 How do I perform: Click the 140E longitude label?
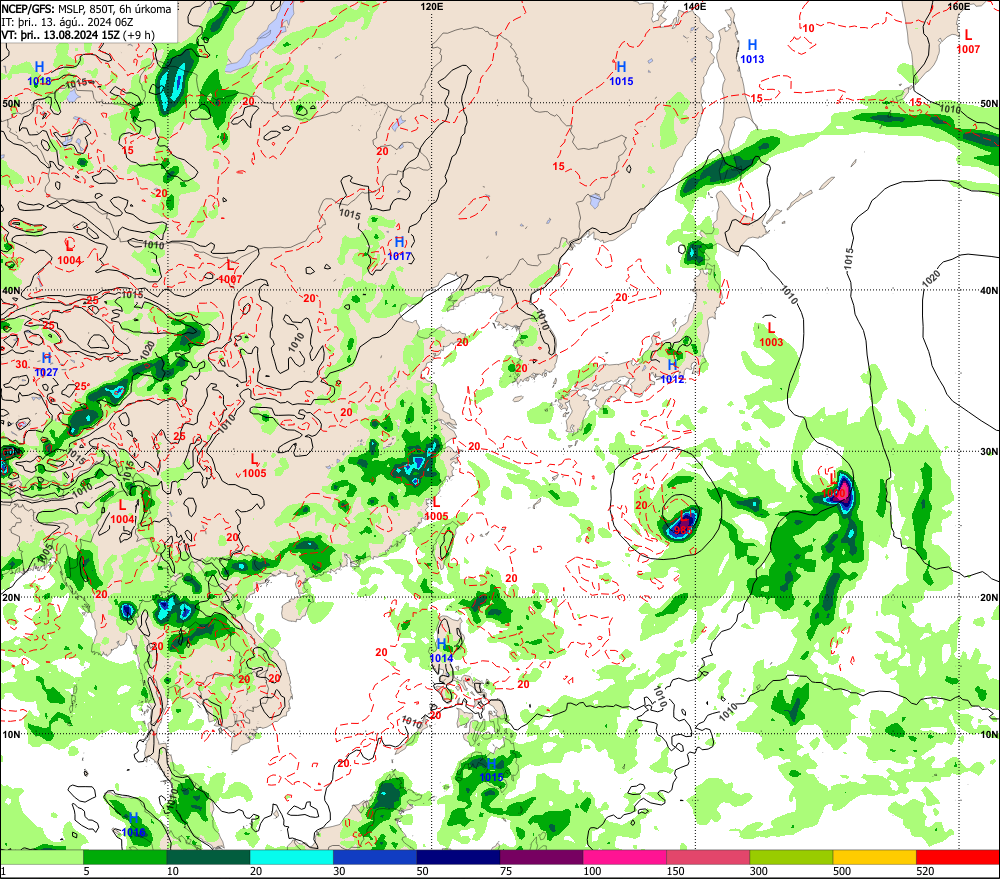pyautogui.click(x=695, y=6)
